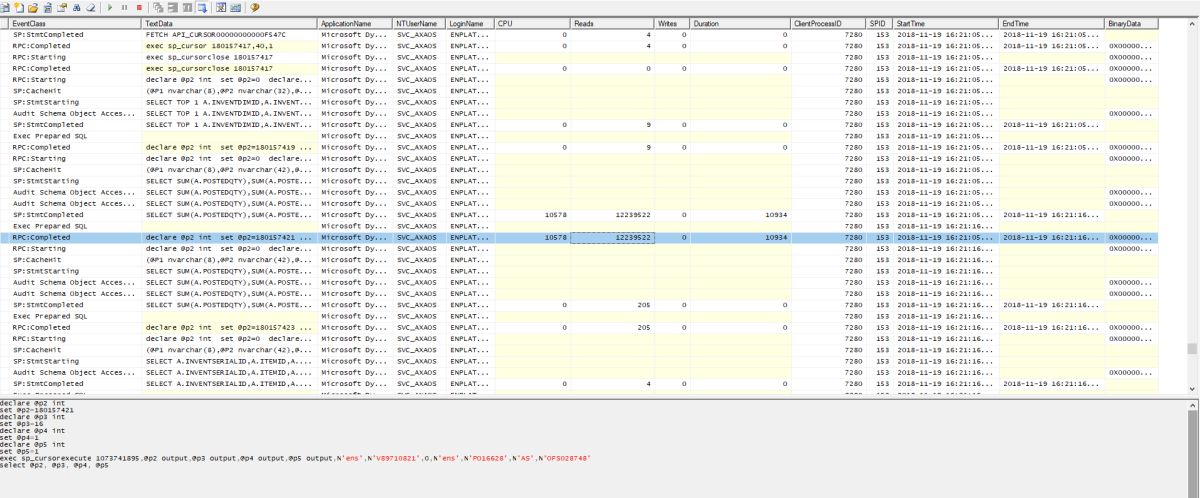Toggle Auto Scroll Window icon
1200x498 pixels.
click(201, 7)
